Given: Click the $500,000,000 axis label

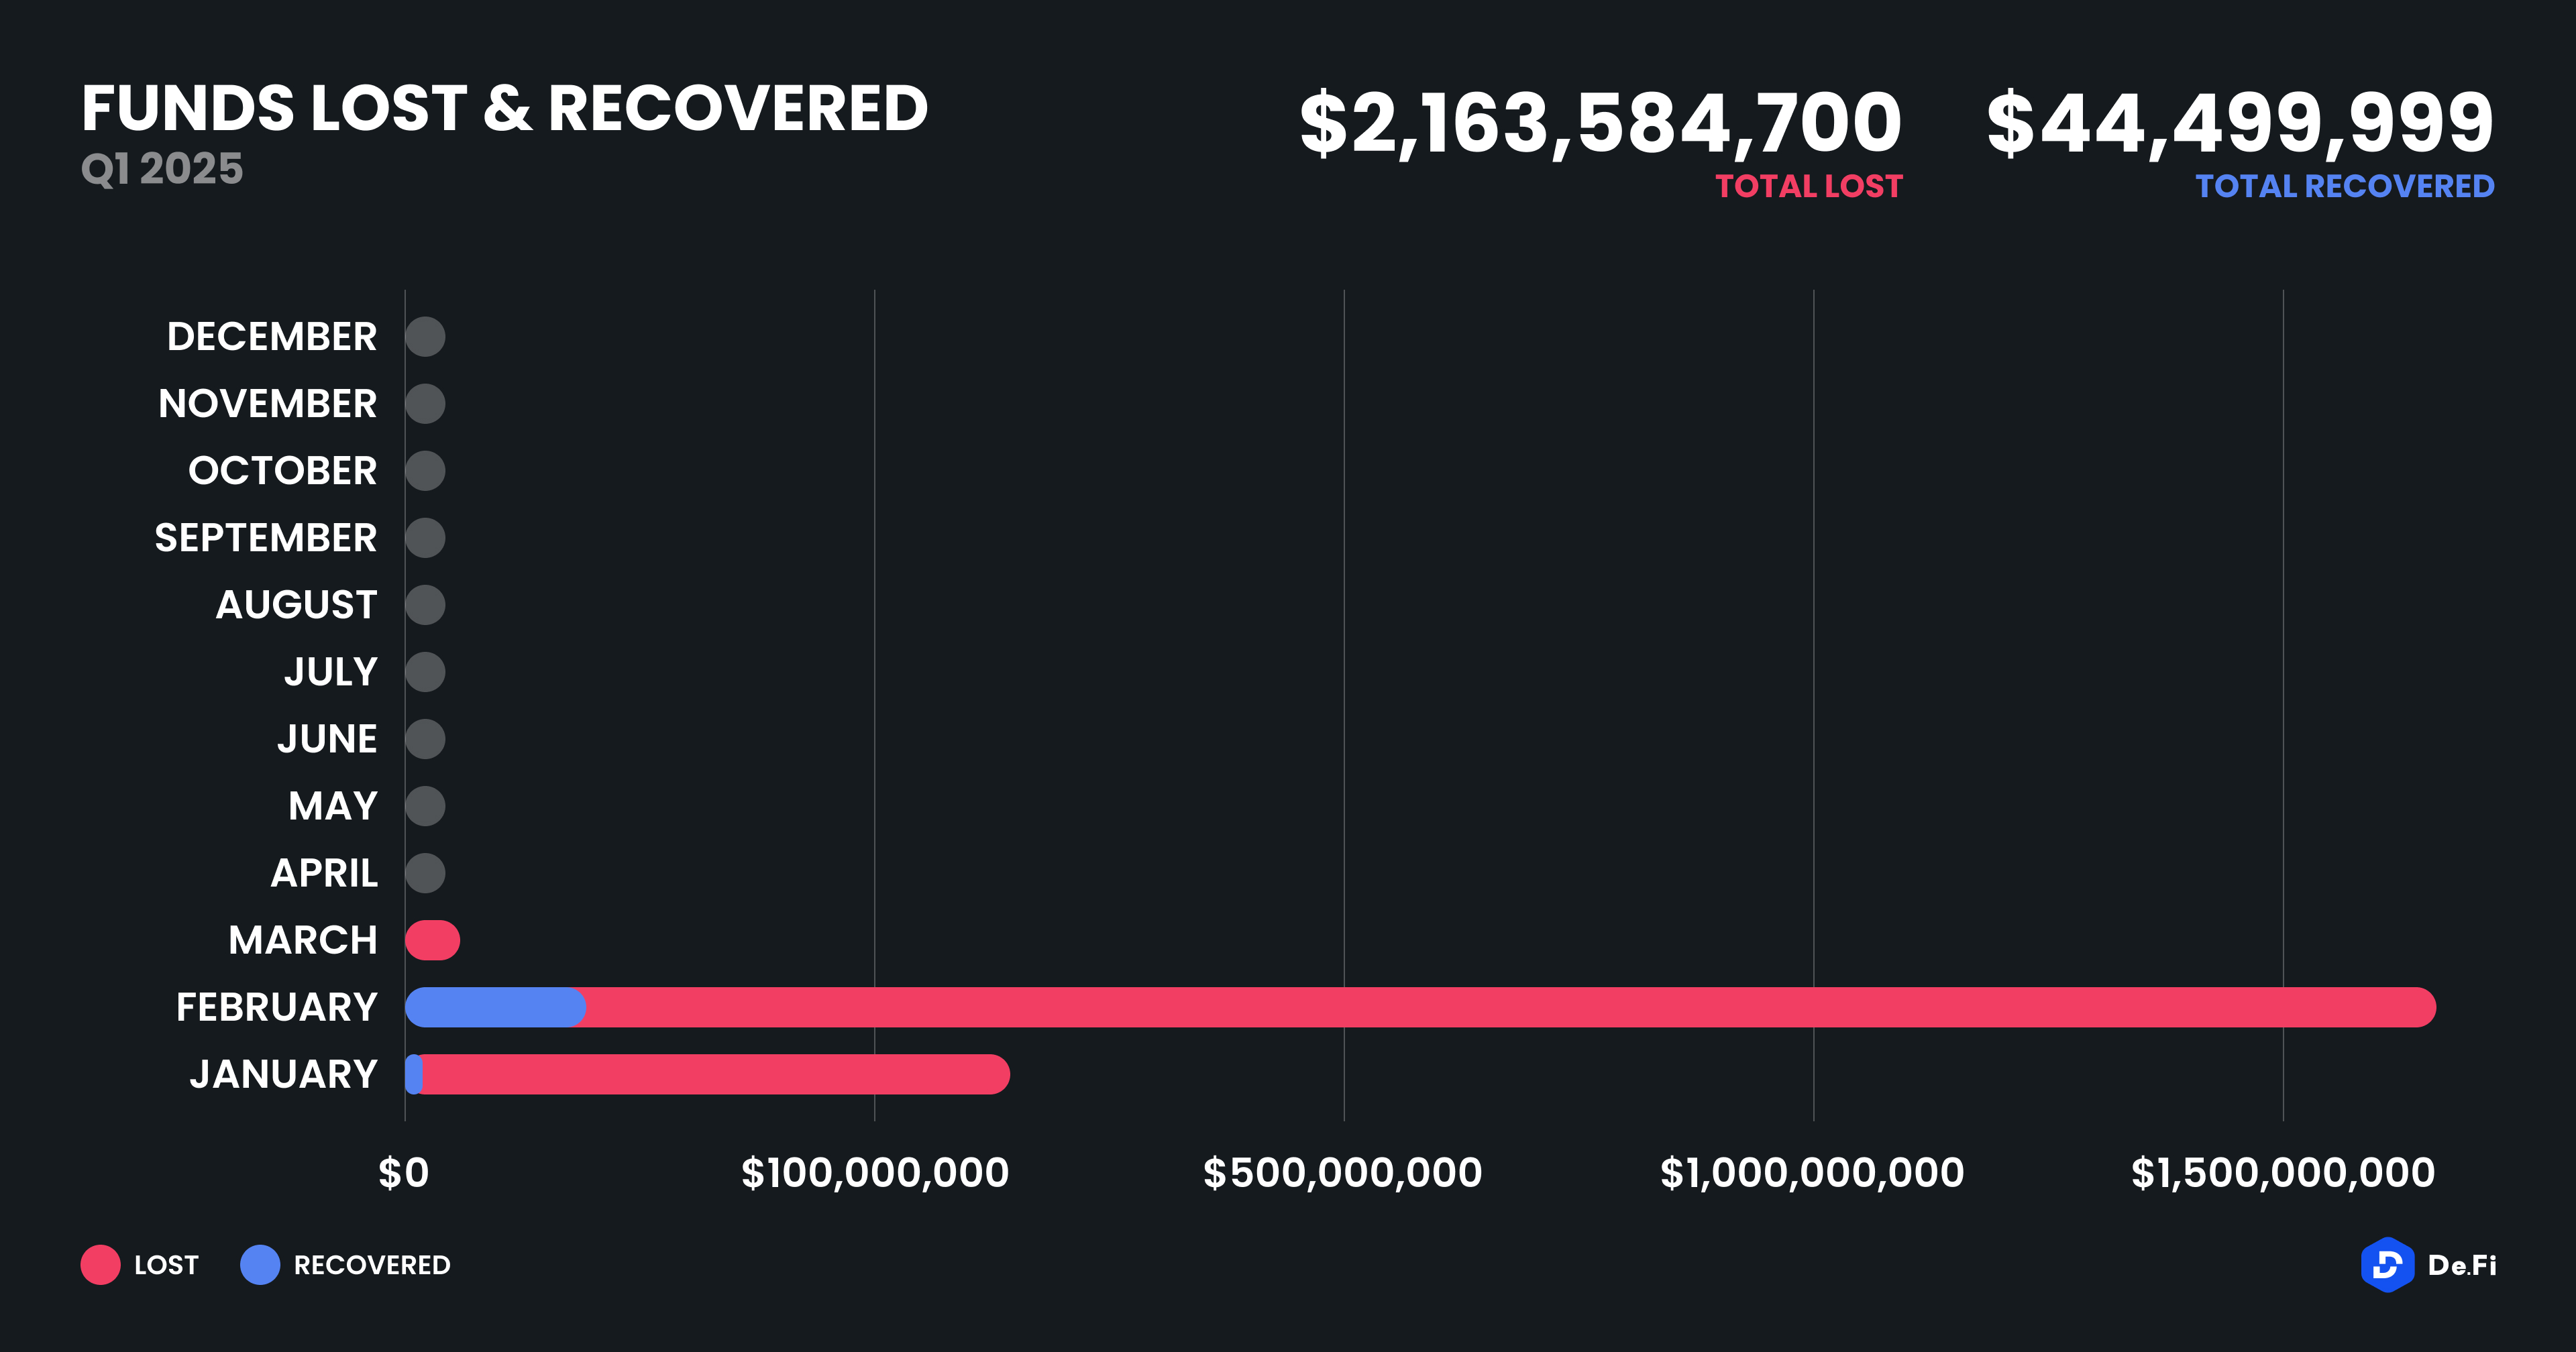Looking at the screenshot, I should (1342, 1173).
